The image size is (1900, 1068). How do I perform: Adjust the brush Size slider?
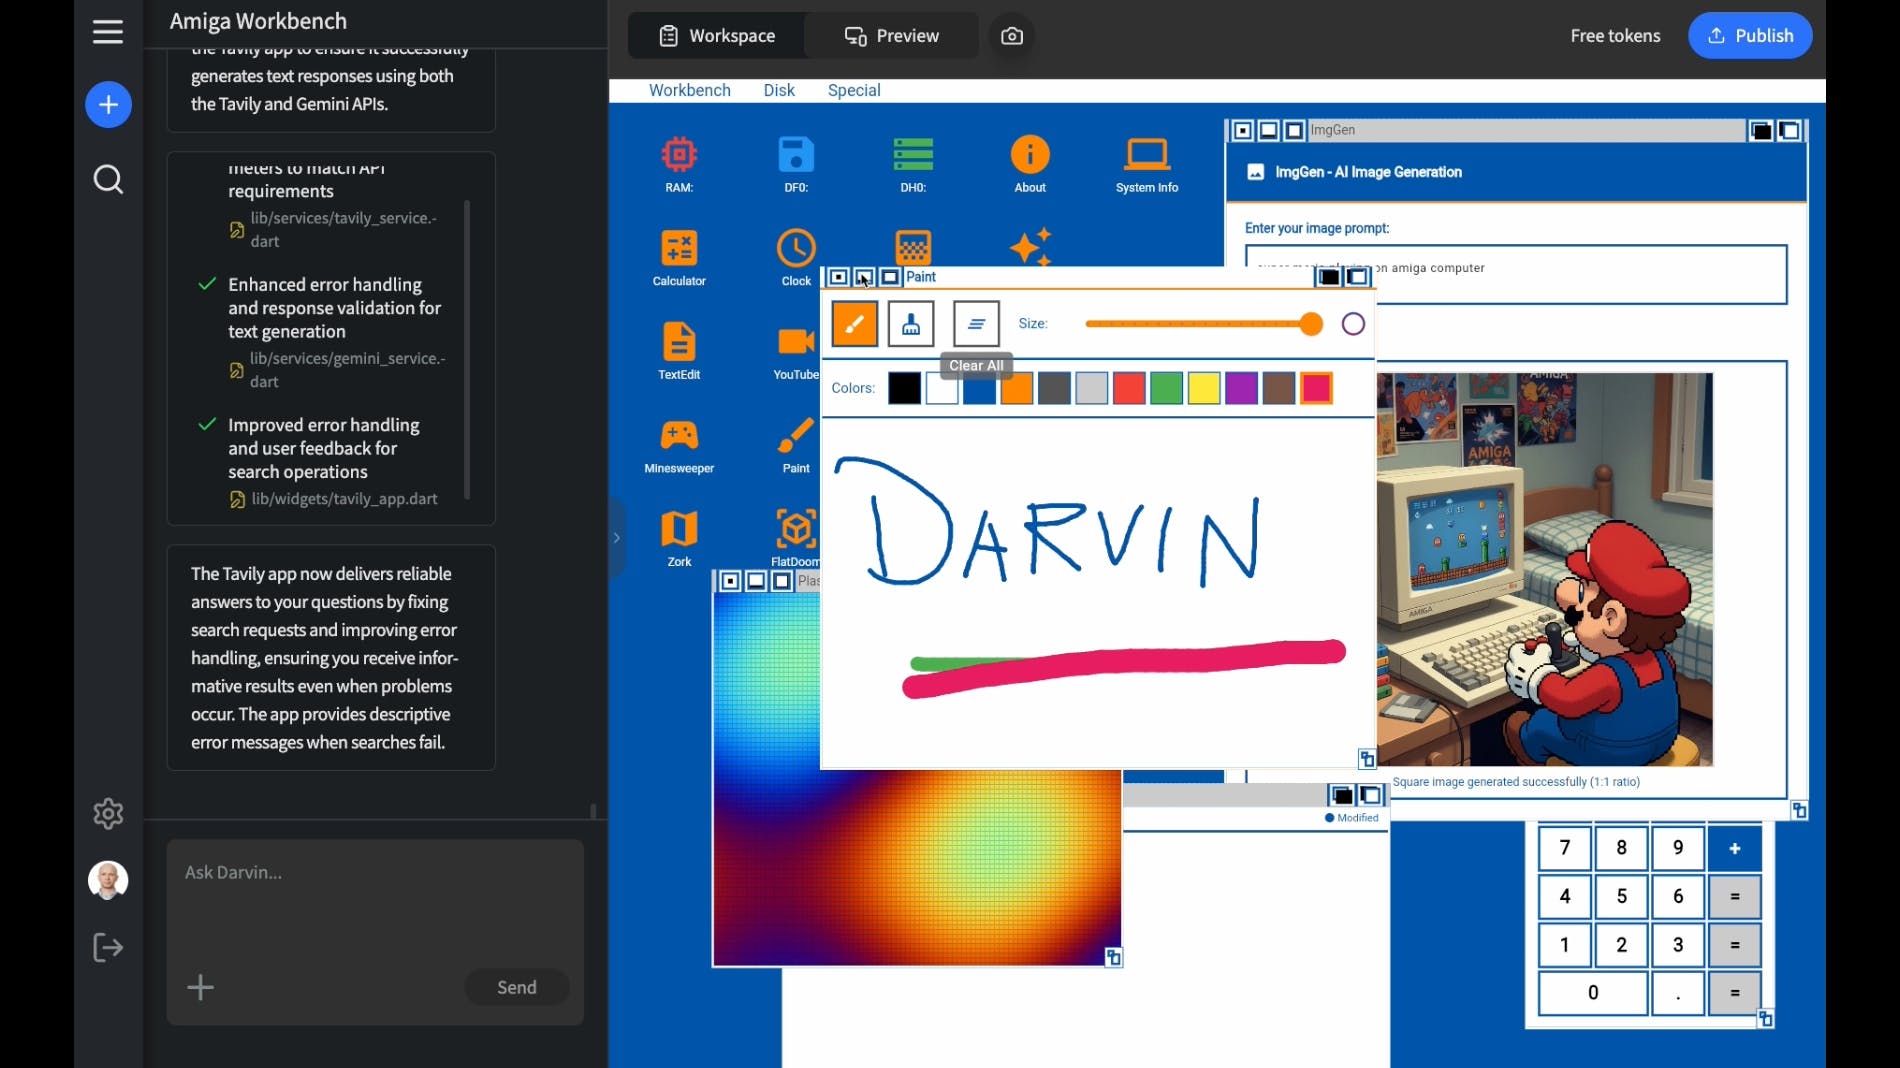pos(1203,324)
